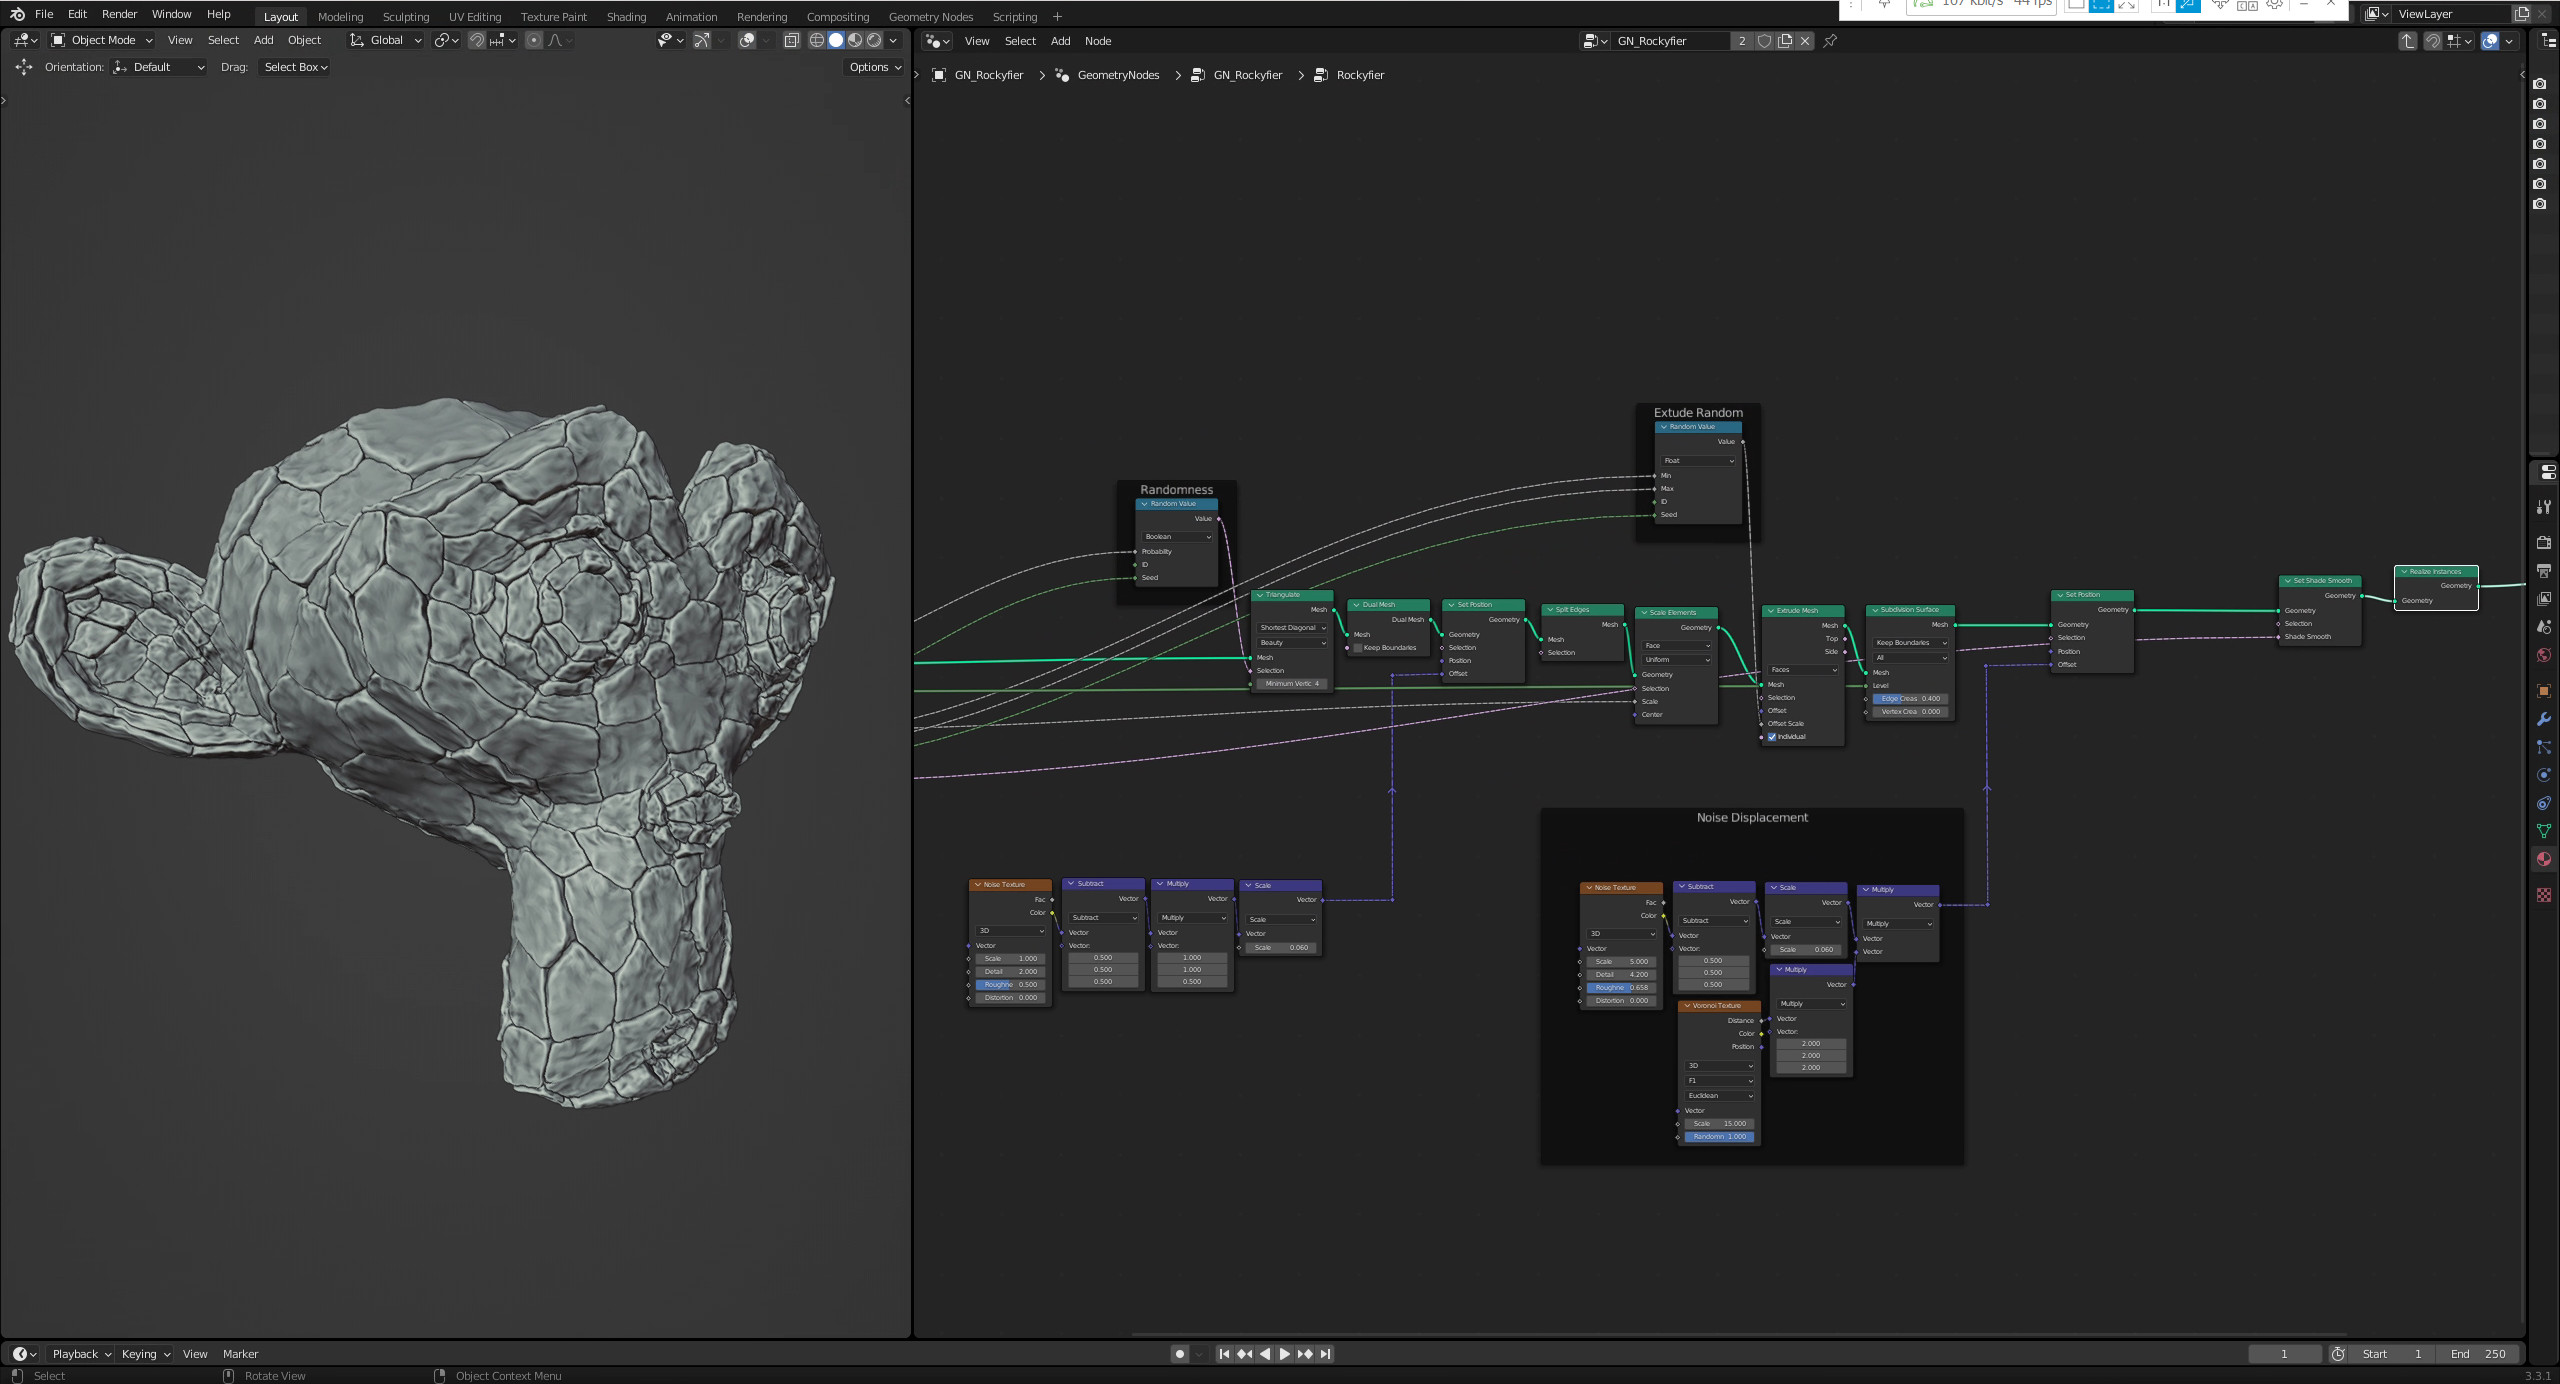This screenshot has height=1384, width=2560.
Task: Adjust Edge Crease slider in Subdivision Surface
Action: coord(1910,699)
